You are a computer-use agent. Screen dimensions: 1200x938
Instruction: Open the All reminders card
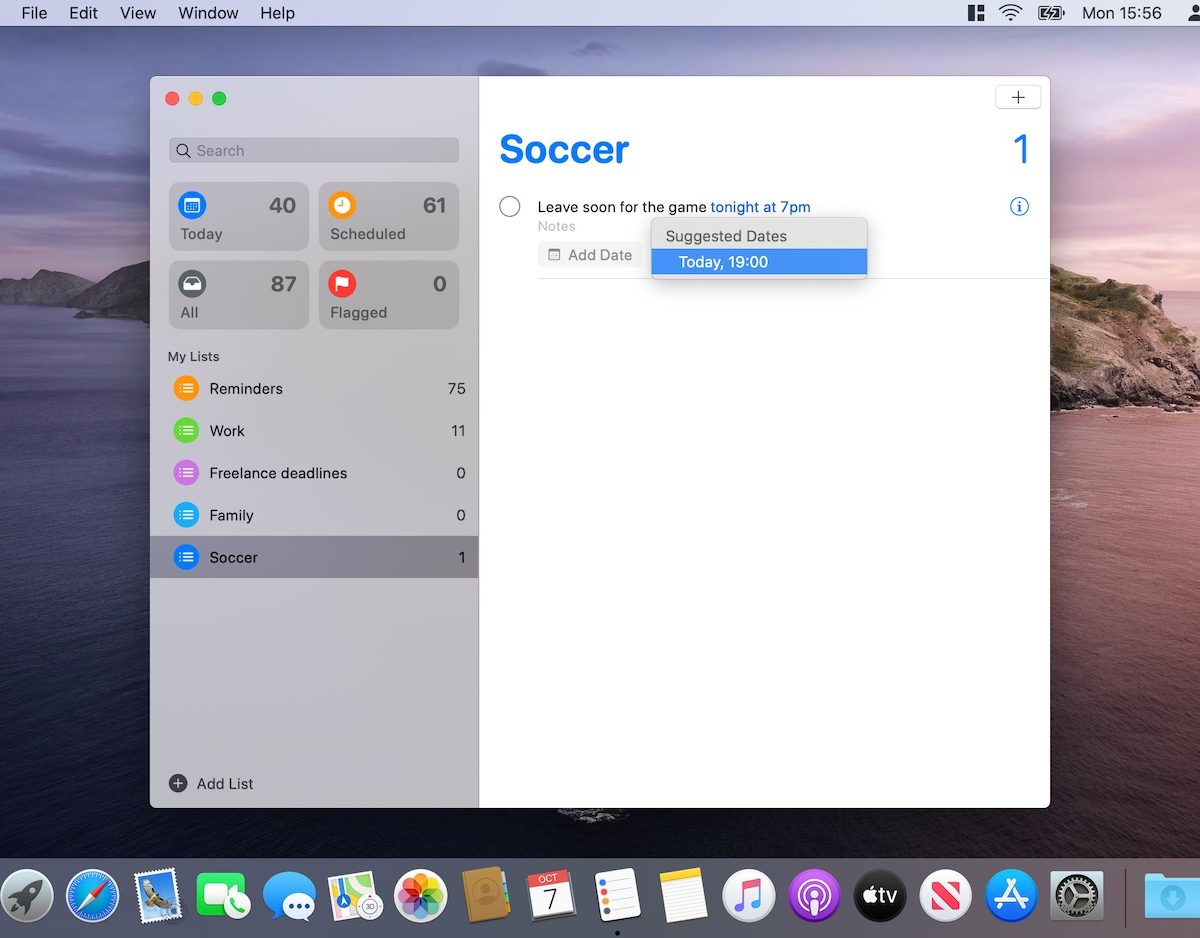point(238,295)
